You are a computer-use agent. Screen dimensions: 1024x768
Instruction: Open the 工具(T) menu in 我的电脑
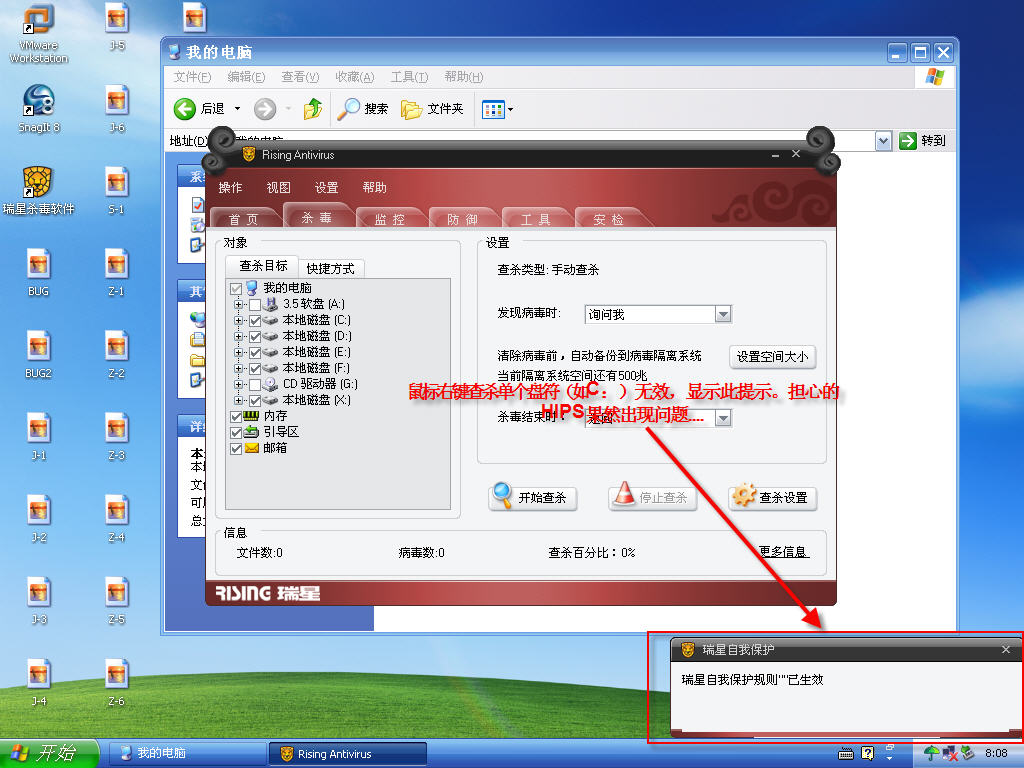coord(409,77)
